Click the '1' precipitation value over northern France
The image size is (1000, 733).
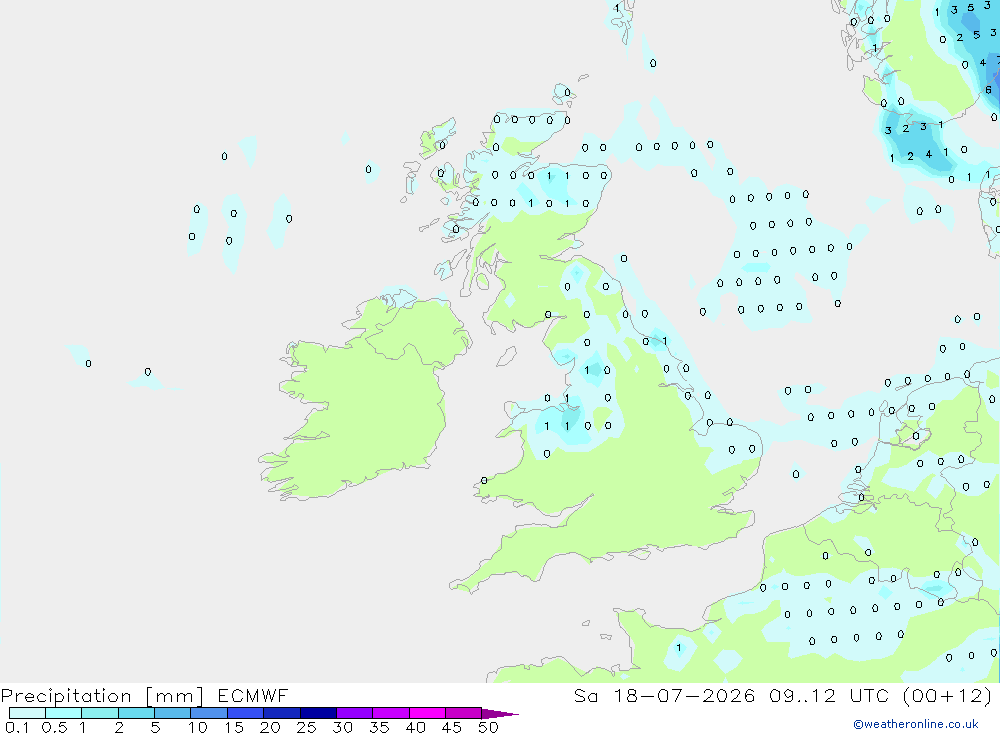point(679,648)
